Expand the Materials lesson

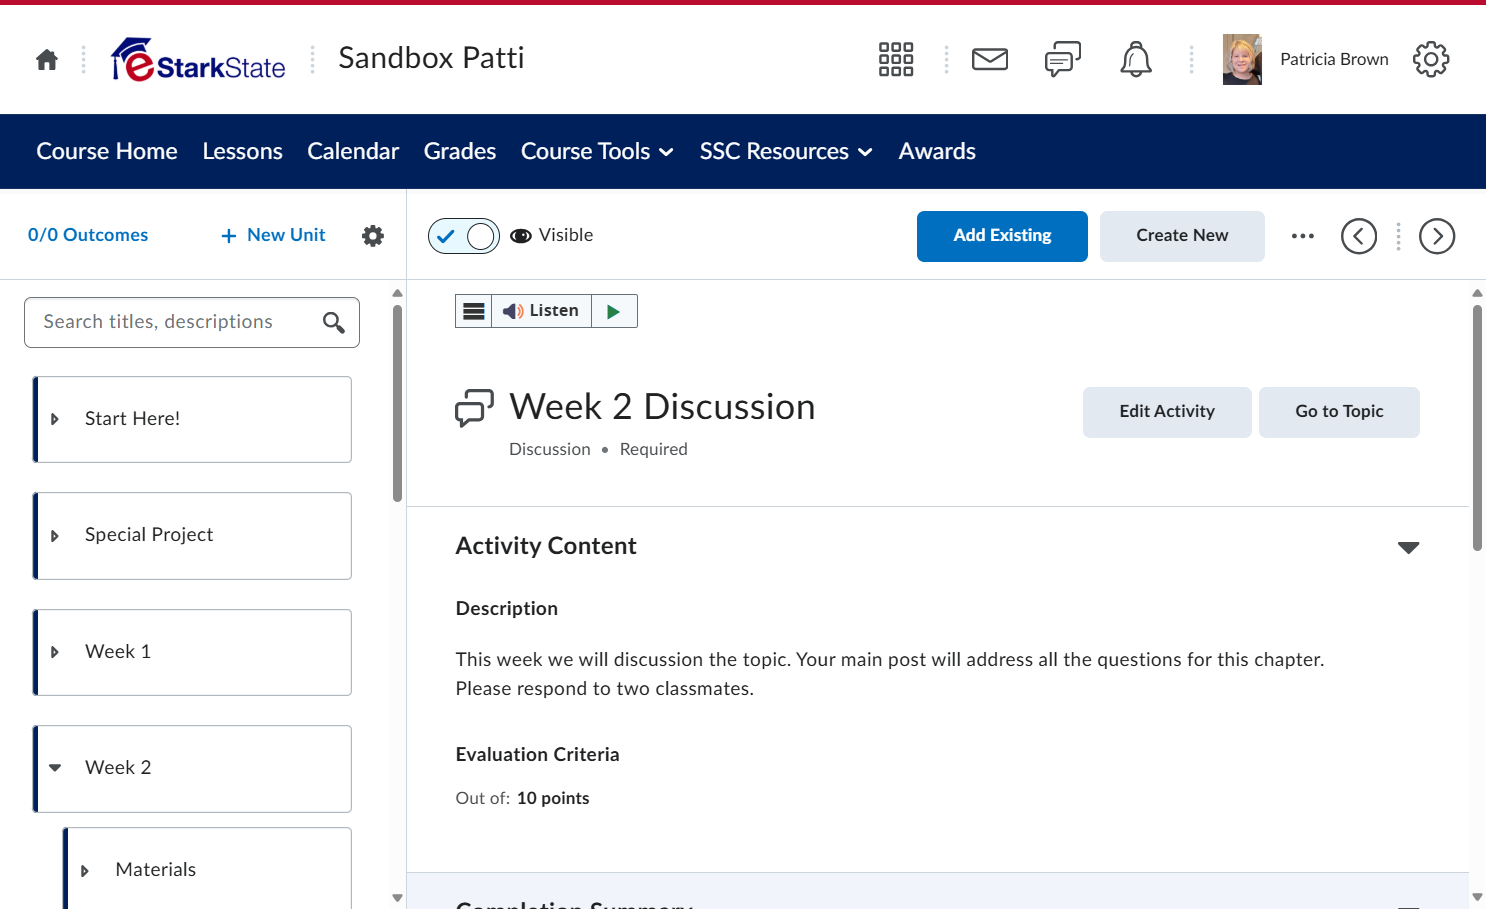[x=85, y=871]
